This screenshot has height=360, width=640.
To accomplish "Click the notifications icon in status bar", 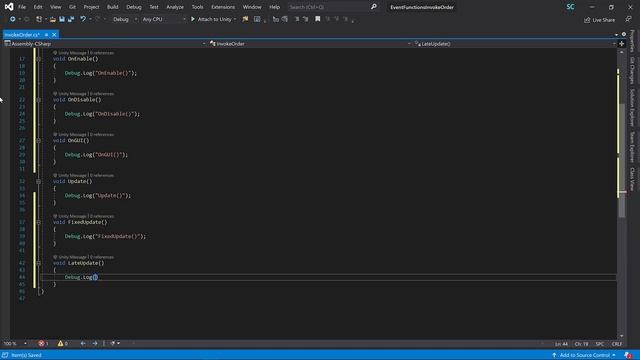I will pyautogui.click(x=628, y=355).
